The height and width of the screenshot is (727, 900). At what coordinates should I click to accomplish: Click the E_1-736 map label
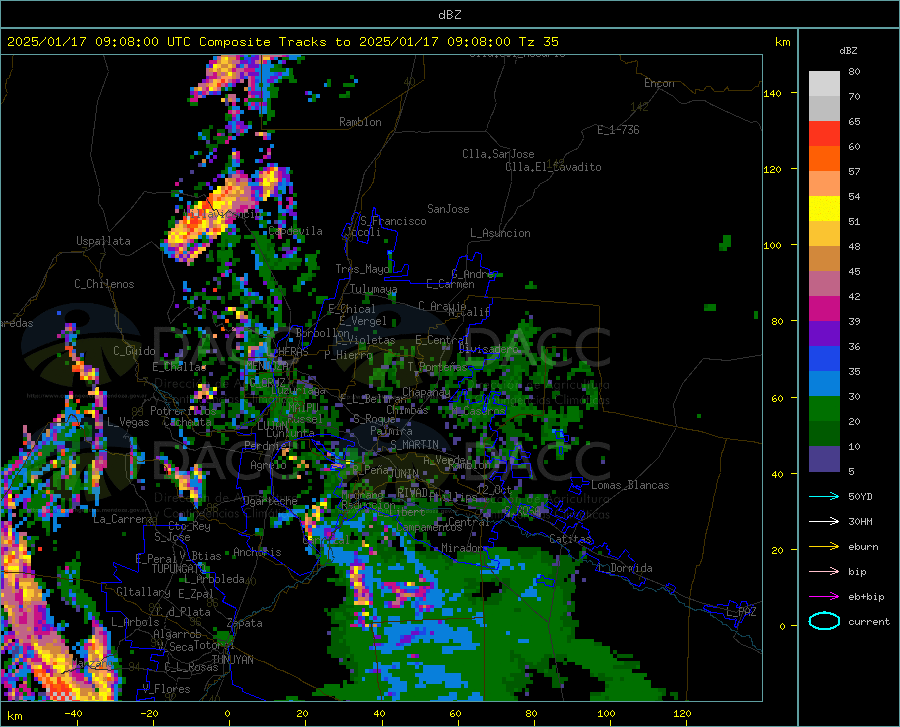618,130
